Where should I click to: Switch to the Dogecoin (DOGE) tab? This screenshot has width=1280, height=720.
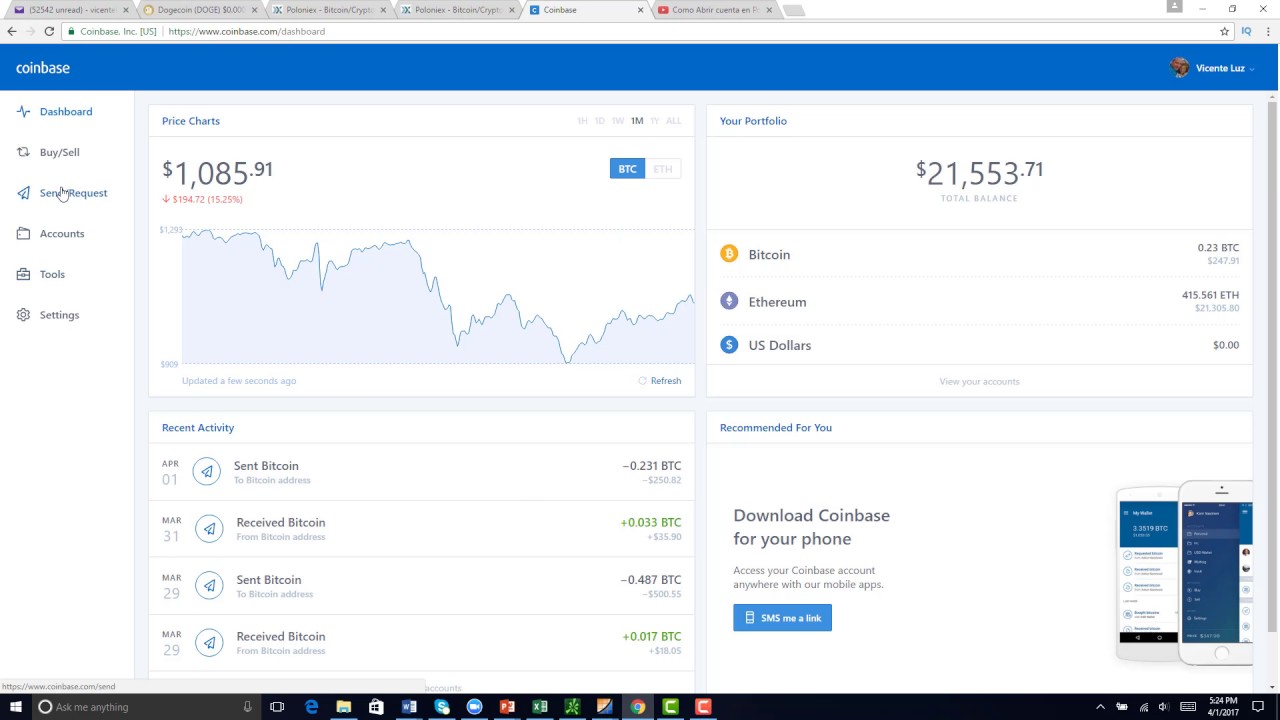pyautogui.click(x=200, y=10)
